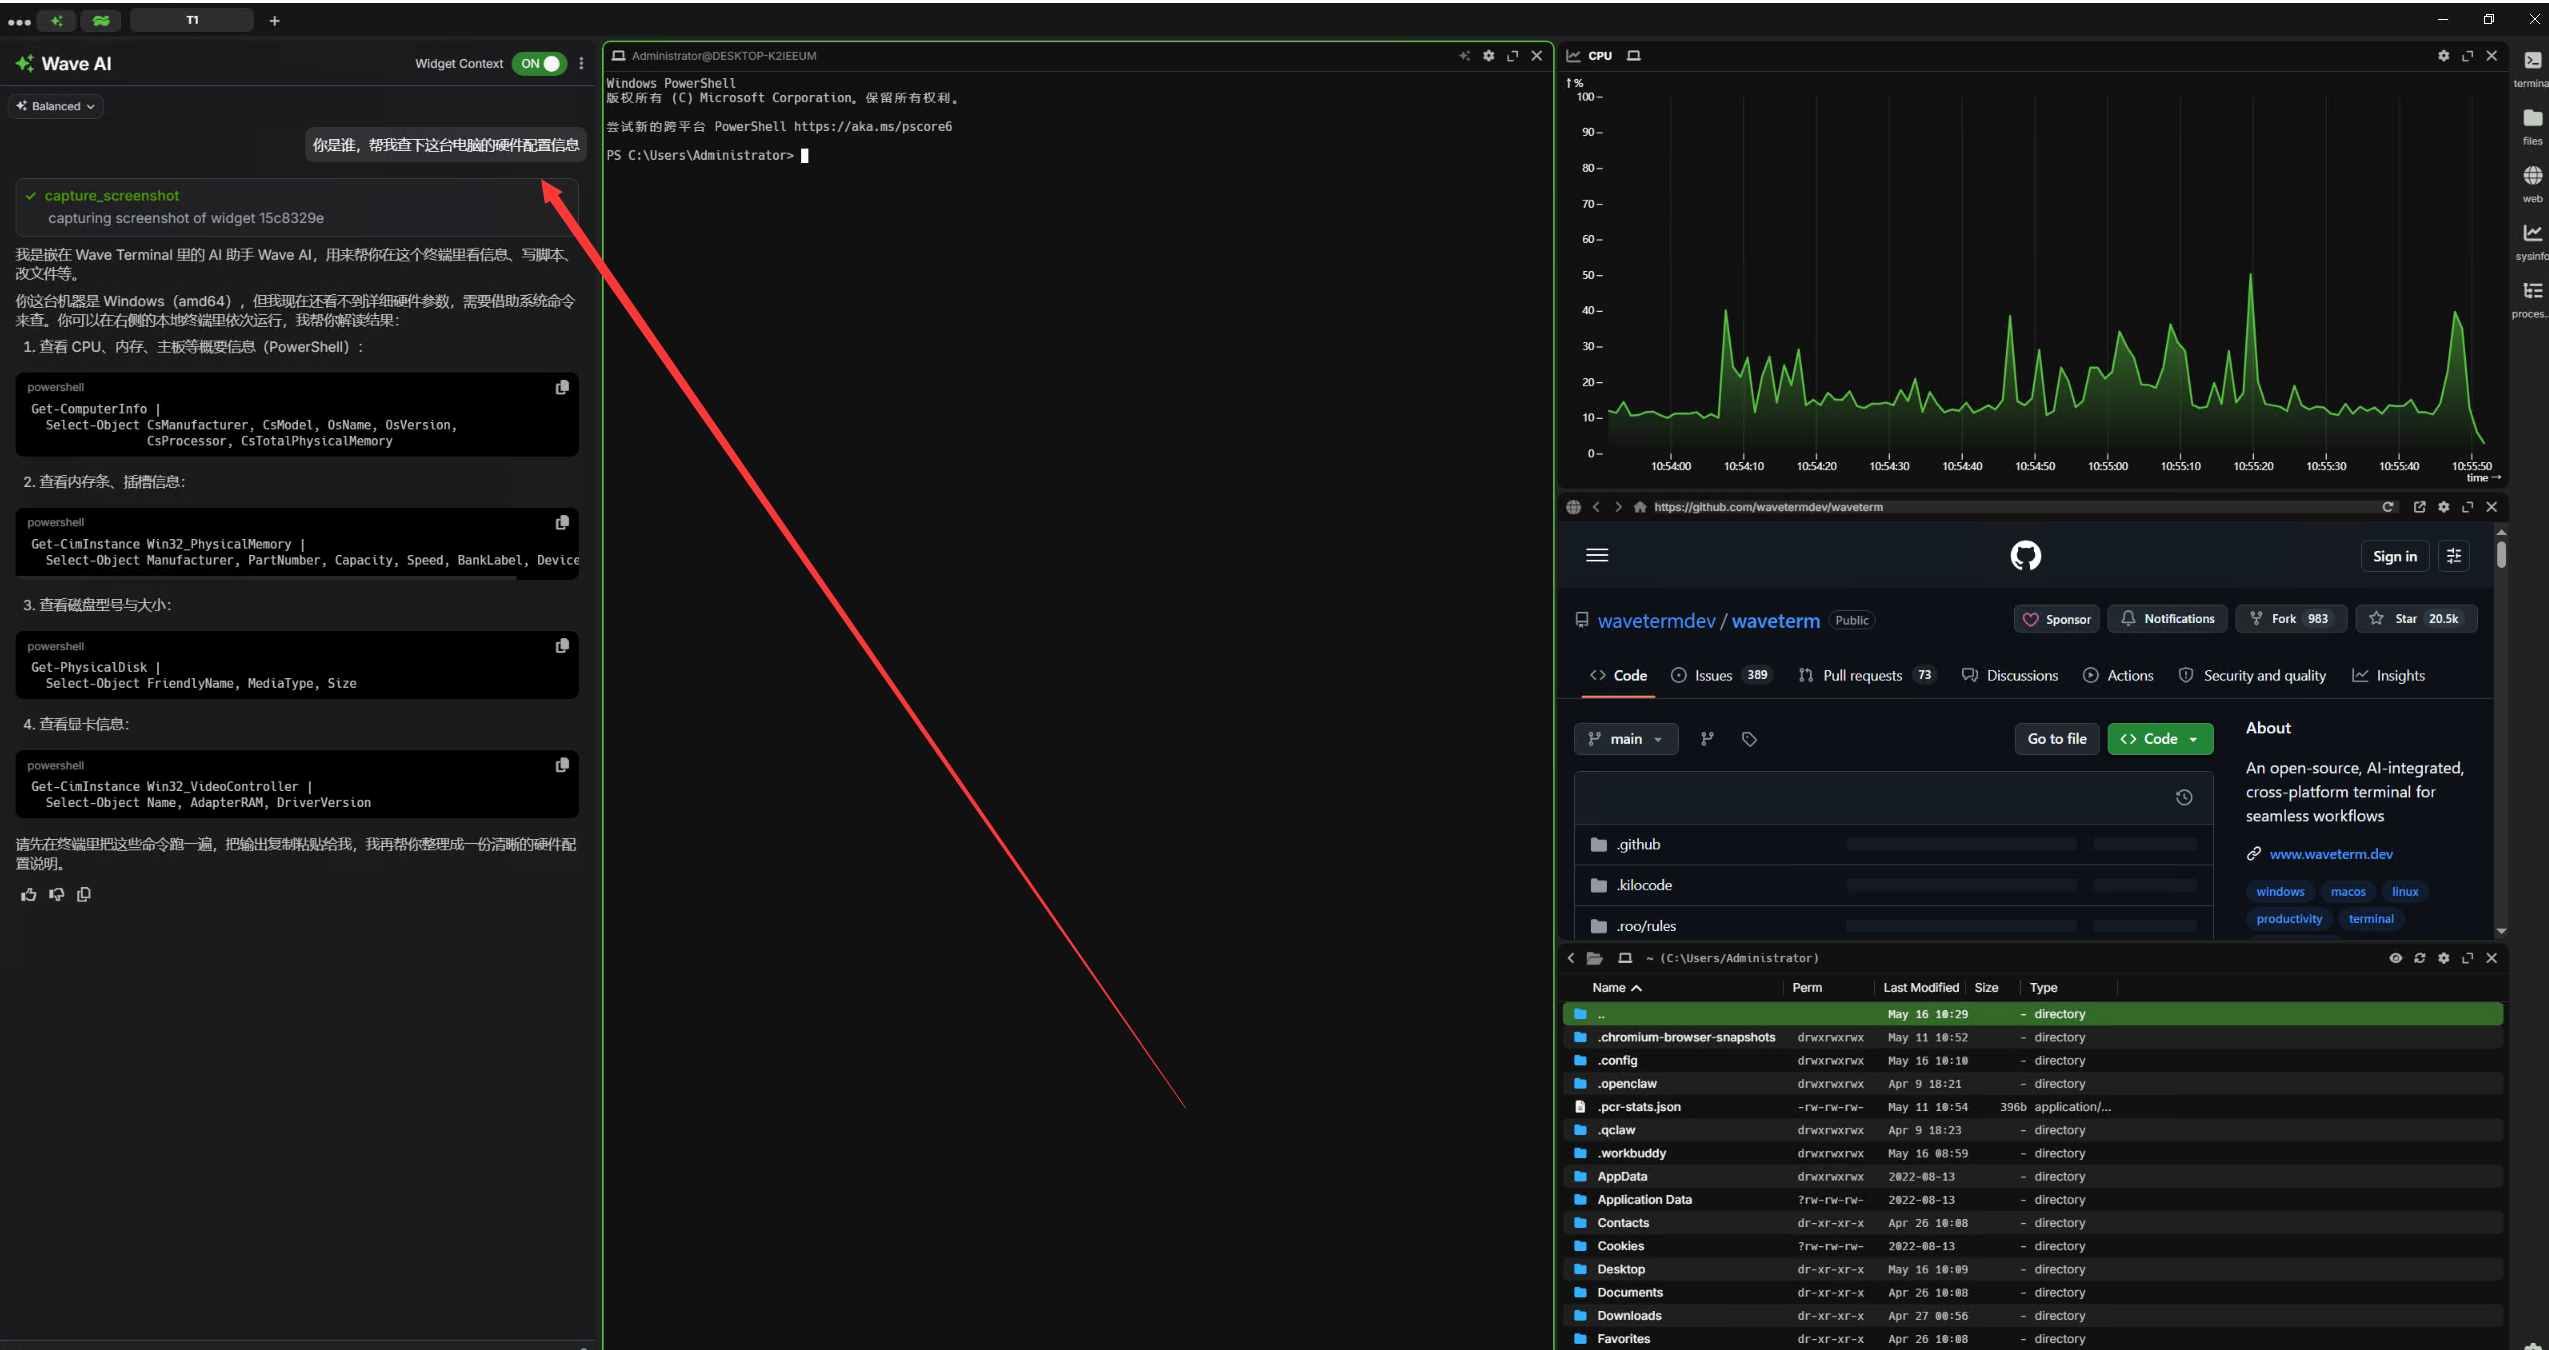Open the Pull requests tab
The height and width of the screenshot is (1350, 2549).
click(1866, 675)
